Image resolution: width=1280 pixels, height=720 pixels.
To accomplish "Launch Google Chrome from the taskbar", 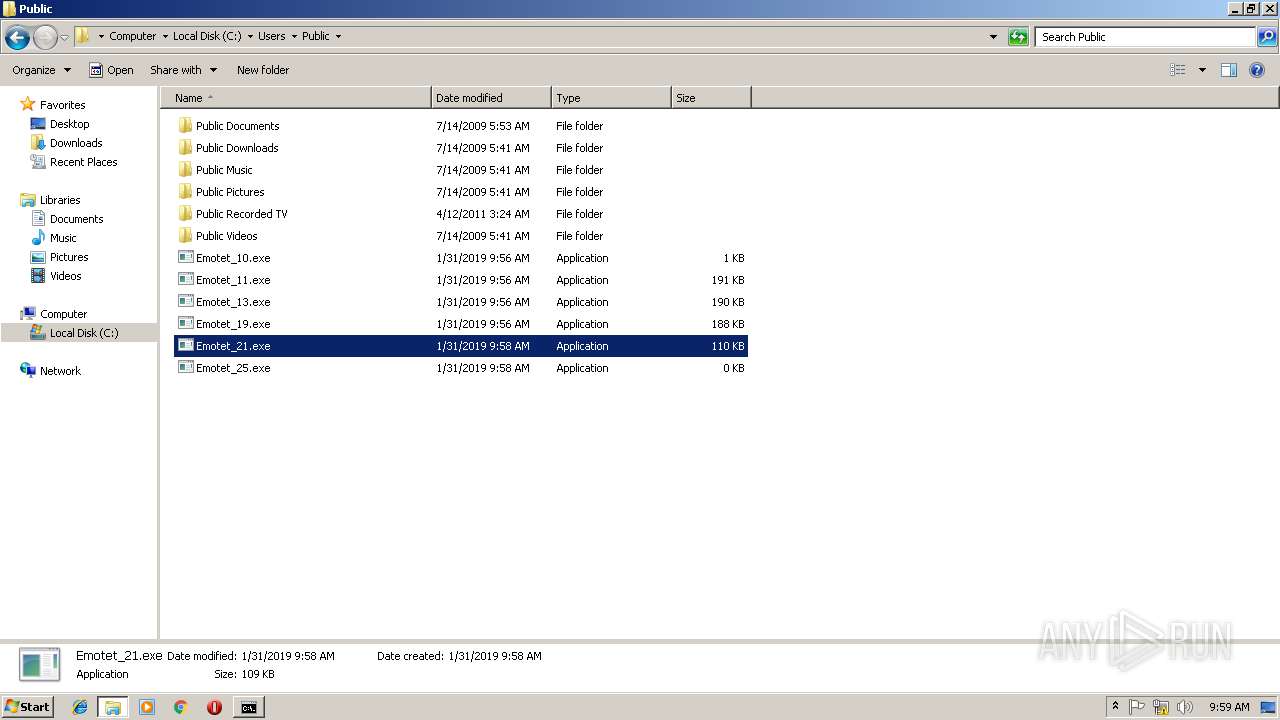I will [181, 707].
